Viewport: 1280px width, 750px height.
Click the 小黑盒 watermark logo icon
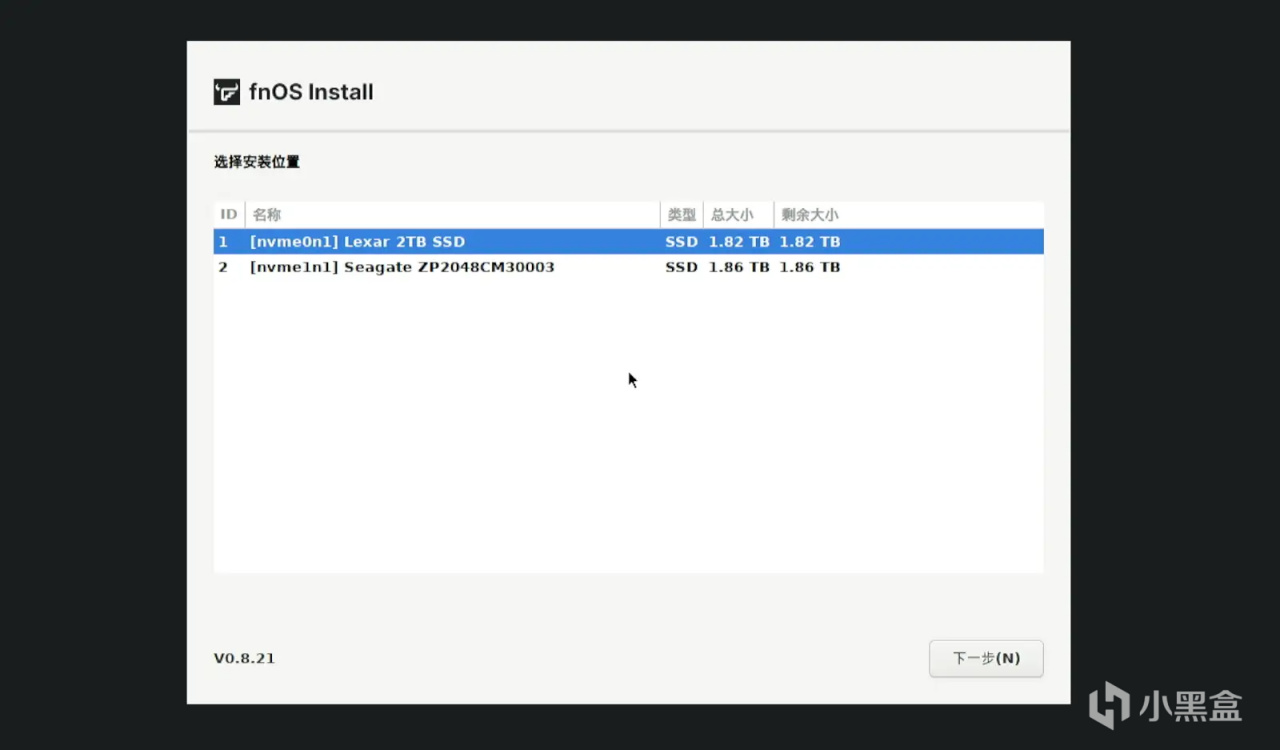1108,704
